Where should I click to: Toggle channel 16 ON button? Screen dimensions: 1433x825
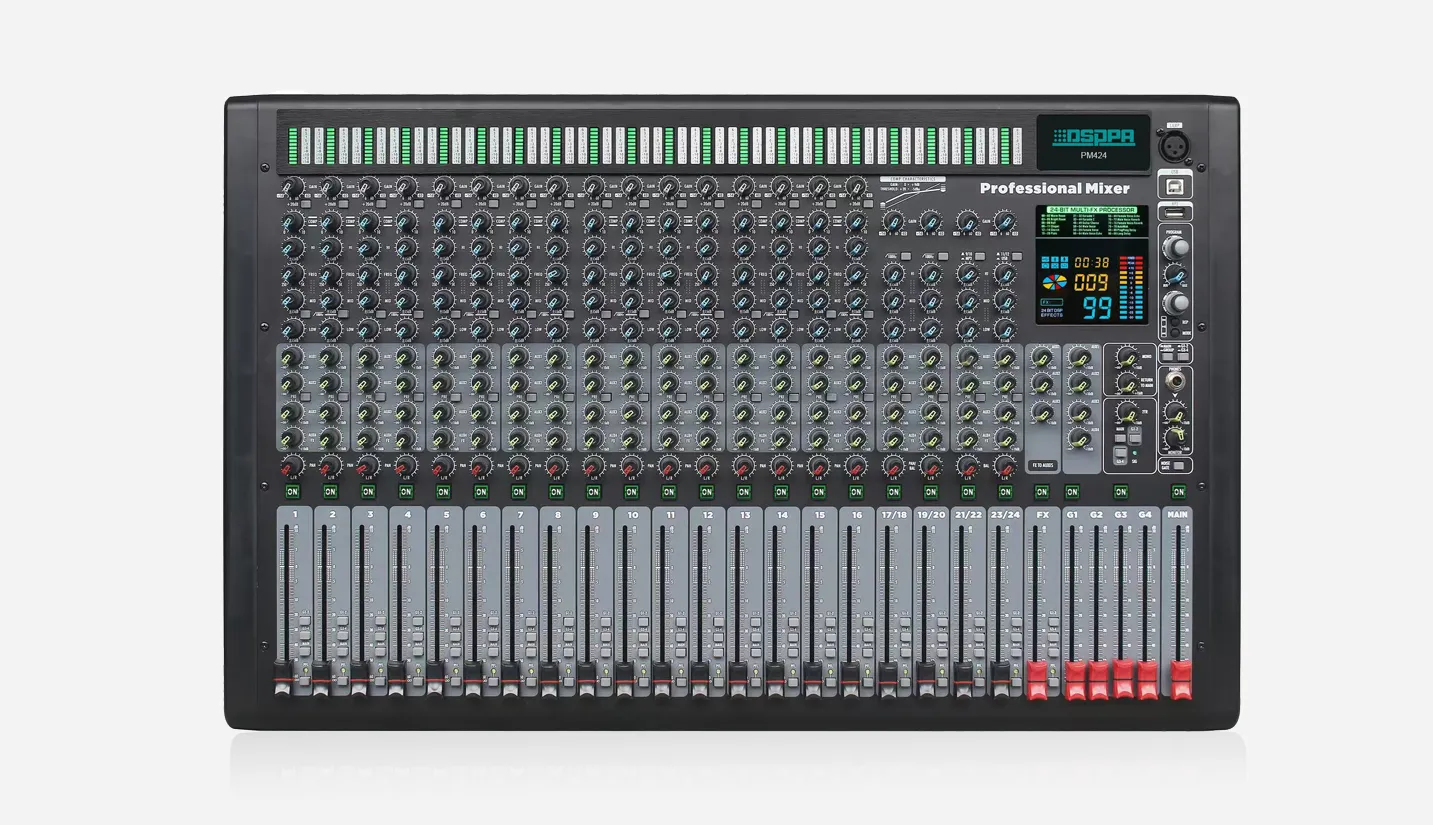[855, 491]
